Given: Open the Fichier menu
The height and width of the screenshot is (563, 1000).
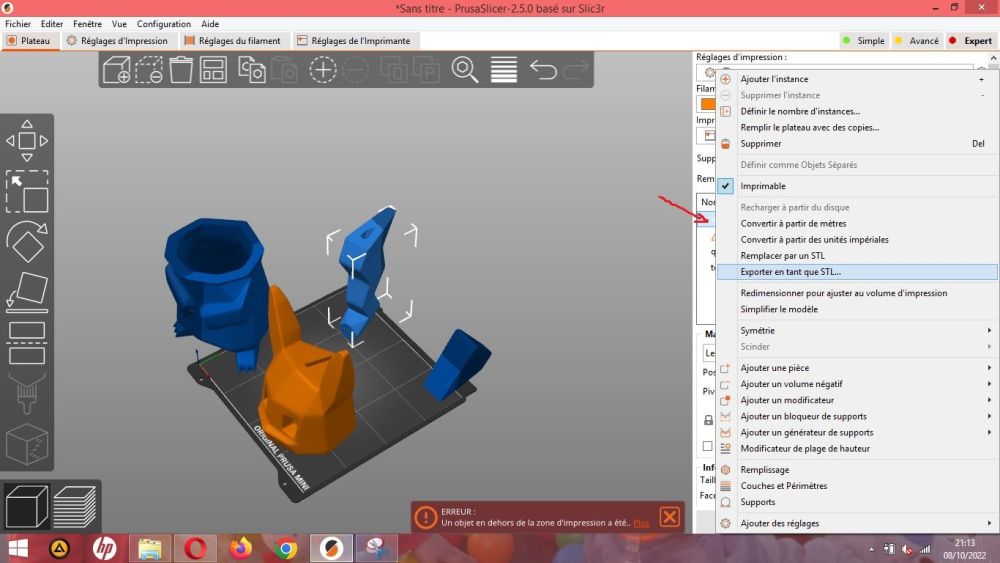Looking at the screenshot, I should [x=18, y=24].
